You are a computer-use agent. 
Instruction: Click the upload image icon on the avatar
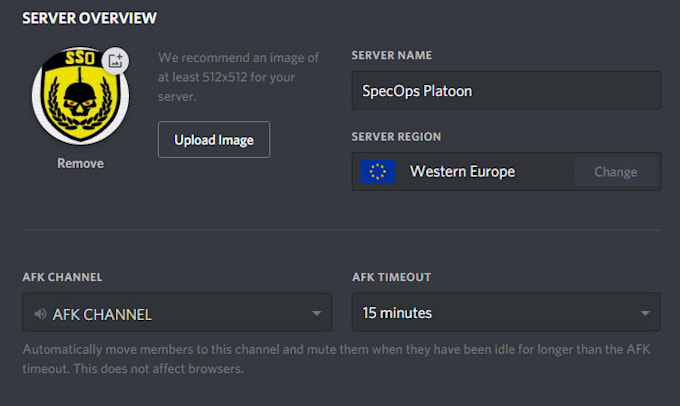(x=116, y=60)
